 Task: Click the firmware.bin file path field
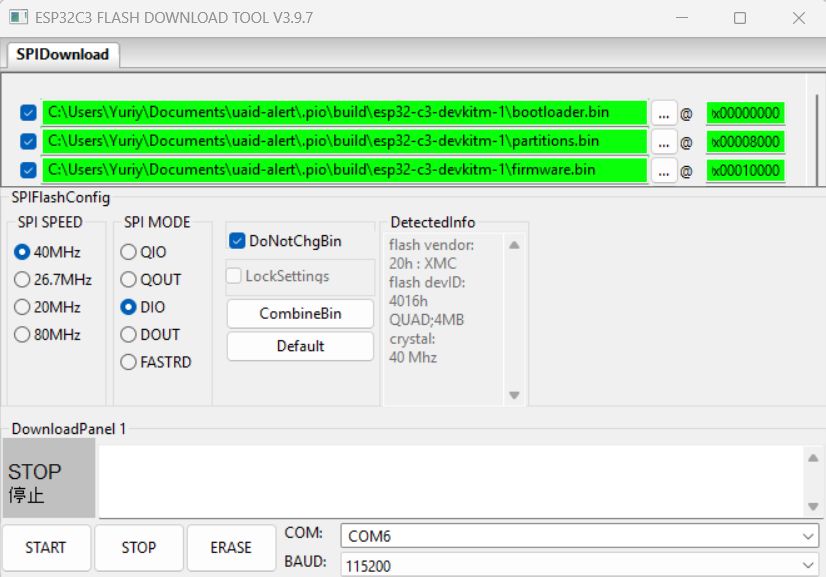[x=345, y=170]
